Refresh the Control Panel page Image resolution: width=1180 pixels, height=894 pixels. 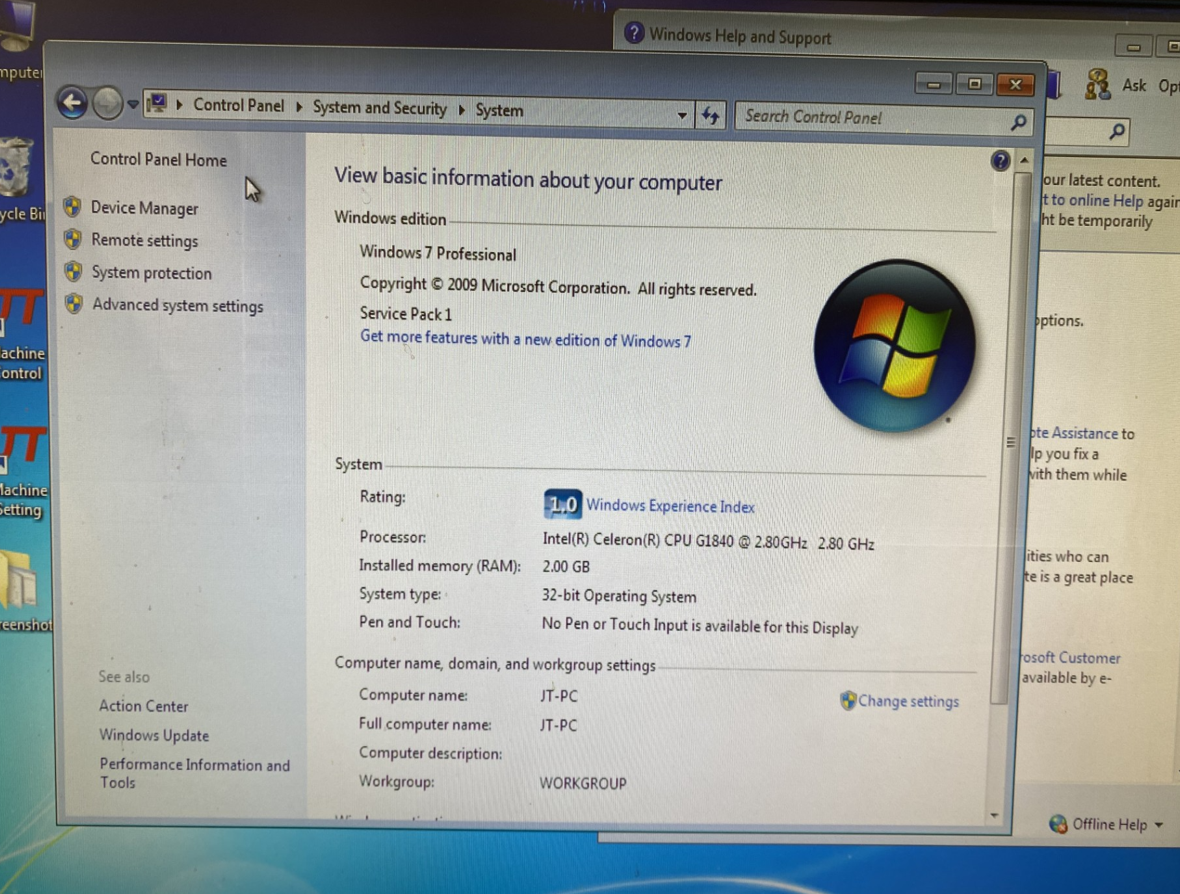(x=710, y=116)
